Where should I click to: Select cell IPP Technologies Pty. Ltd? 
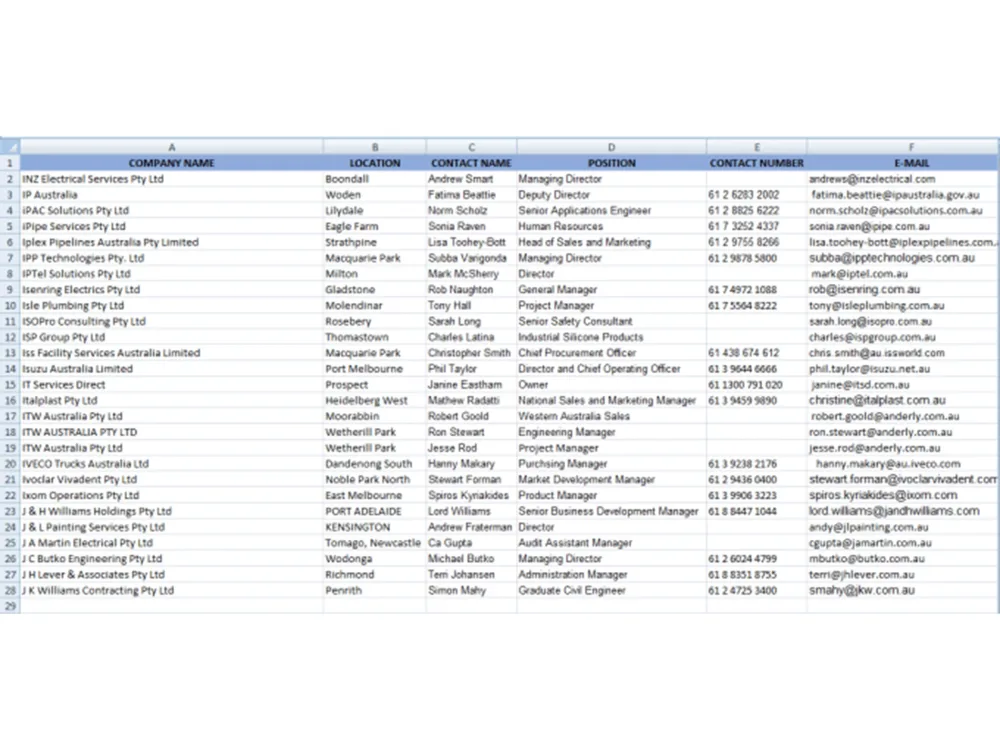tap(172, 258)
